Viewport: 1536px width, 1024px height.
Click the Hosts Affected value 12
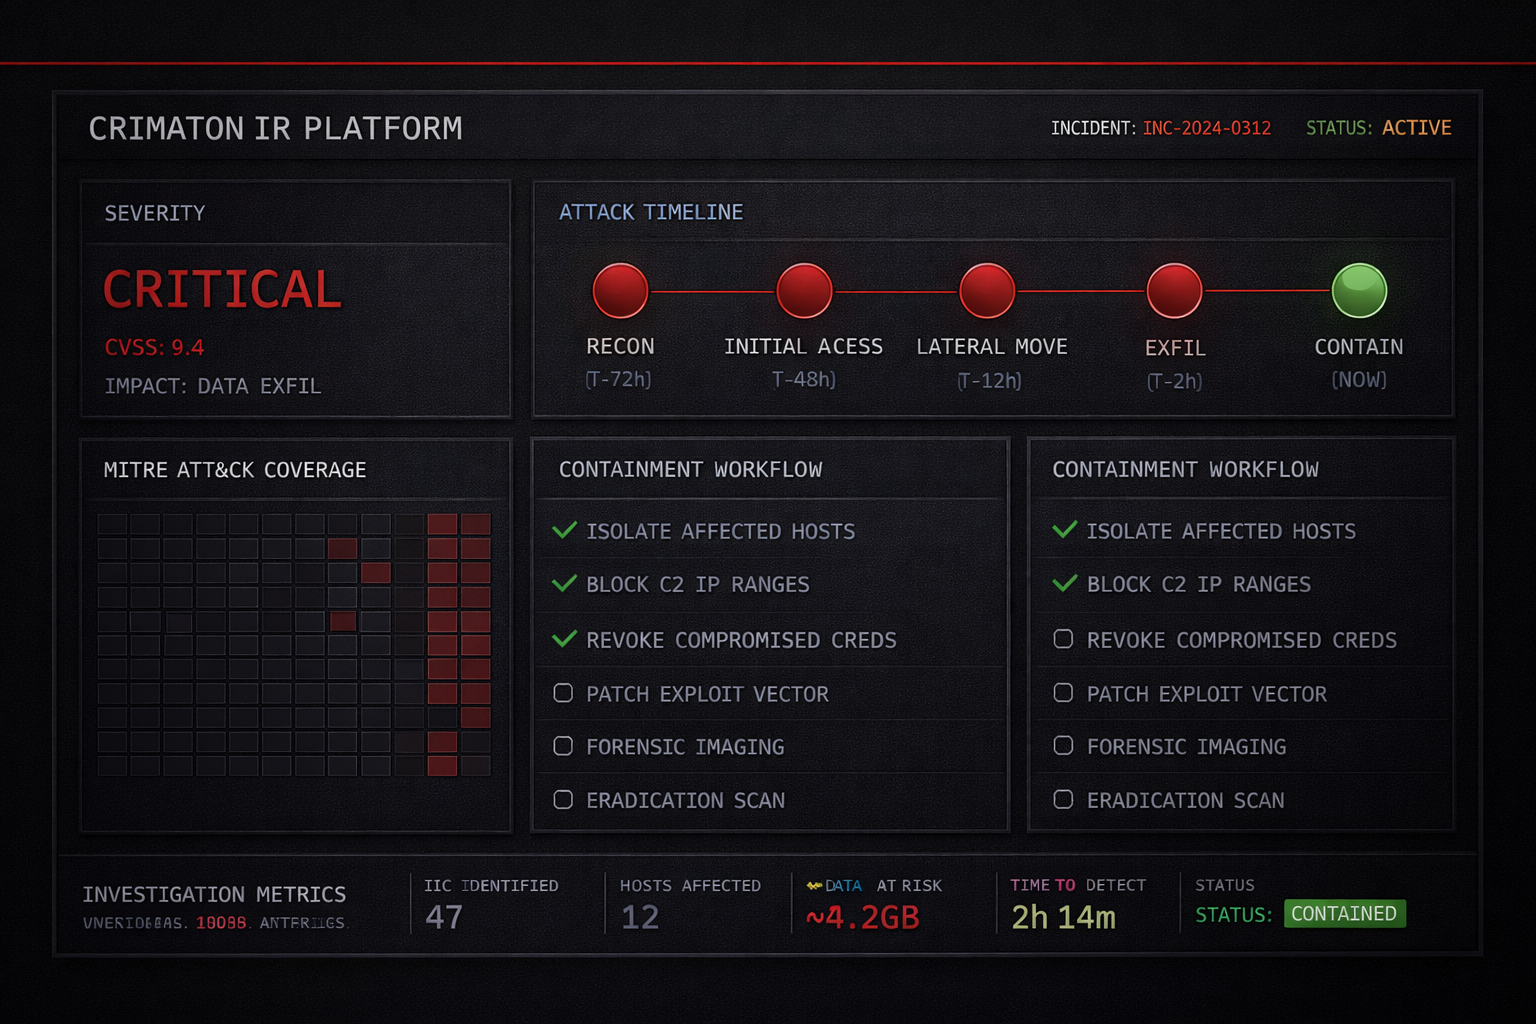(640, 917)
